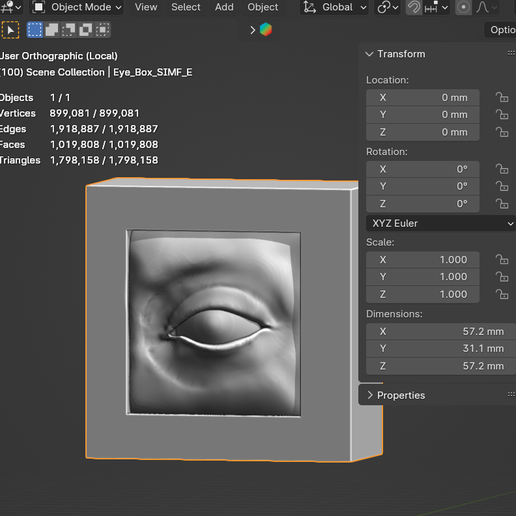
Task: Open the Options popover
Action: [x=501, y=30]
